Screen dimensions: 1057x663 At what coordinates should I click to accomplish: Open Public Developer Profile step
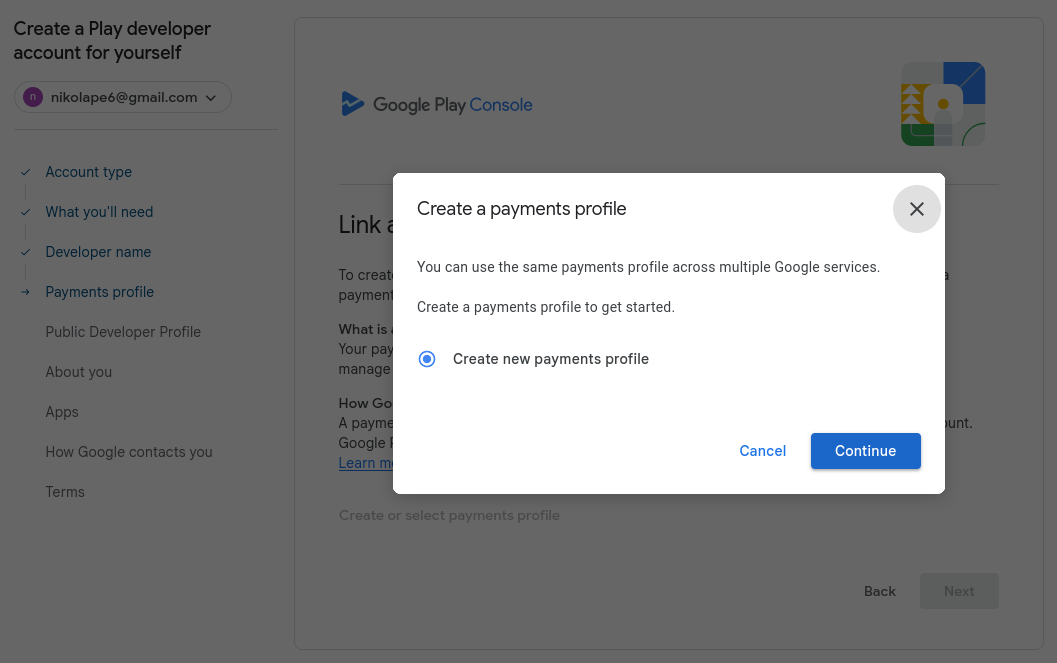tap(123, 332)
